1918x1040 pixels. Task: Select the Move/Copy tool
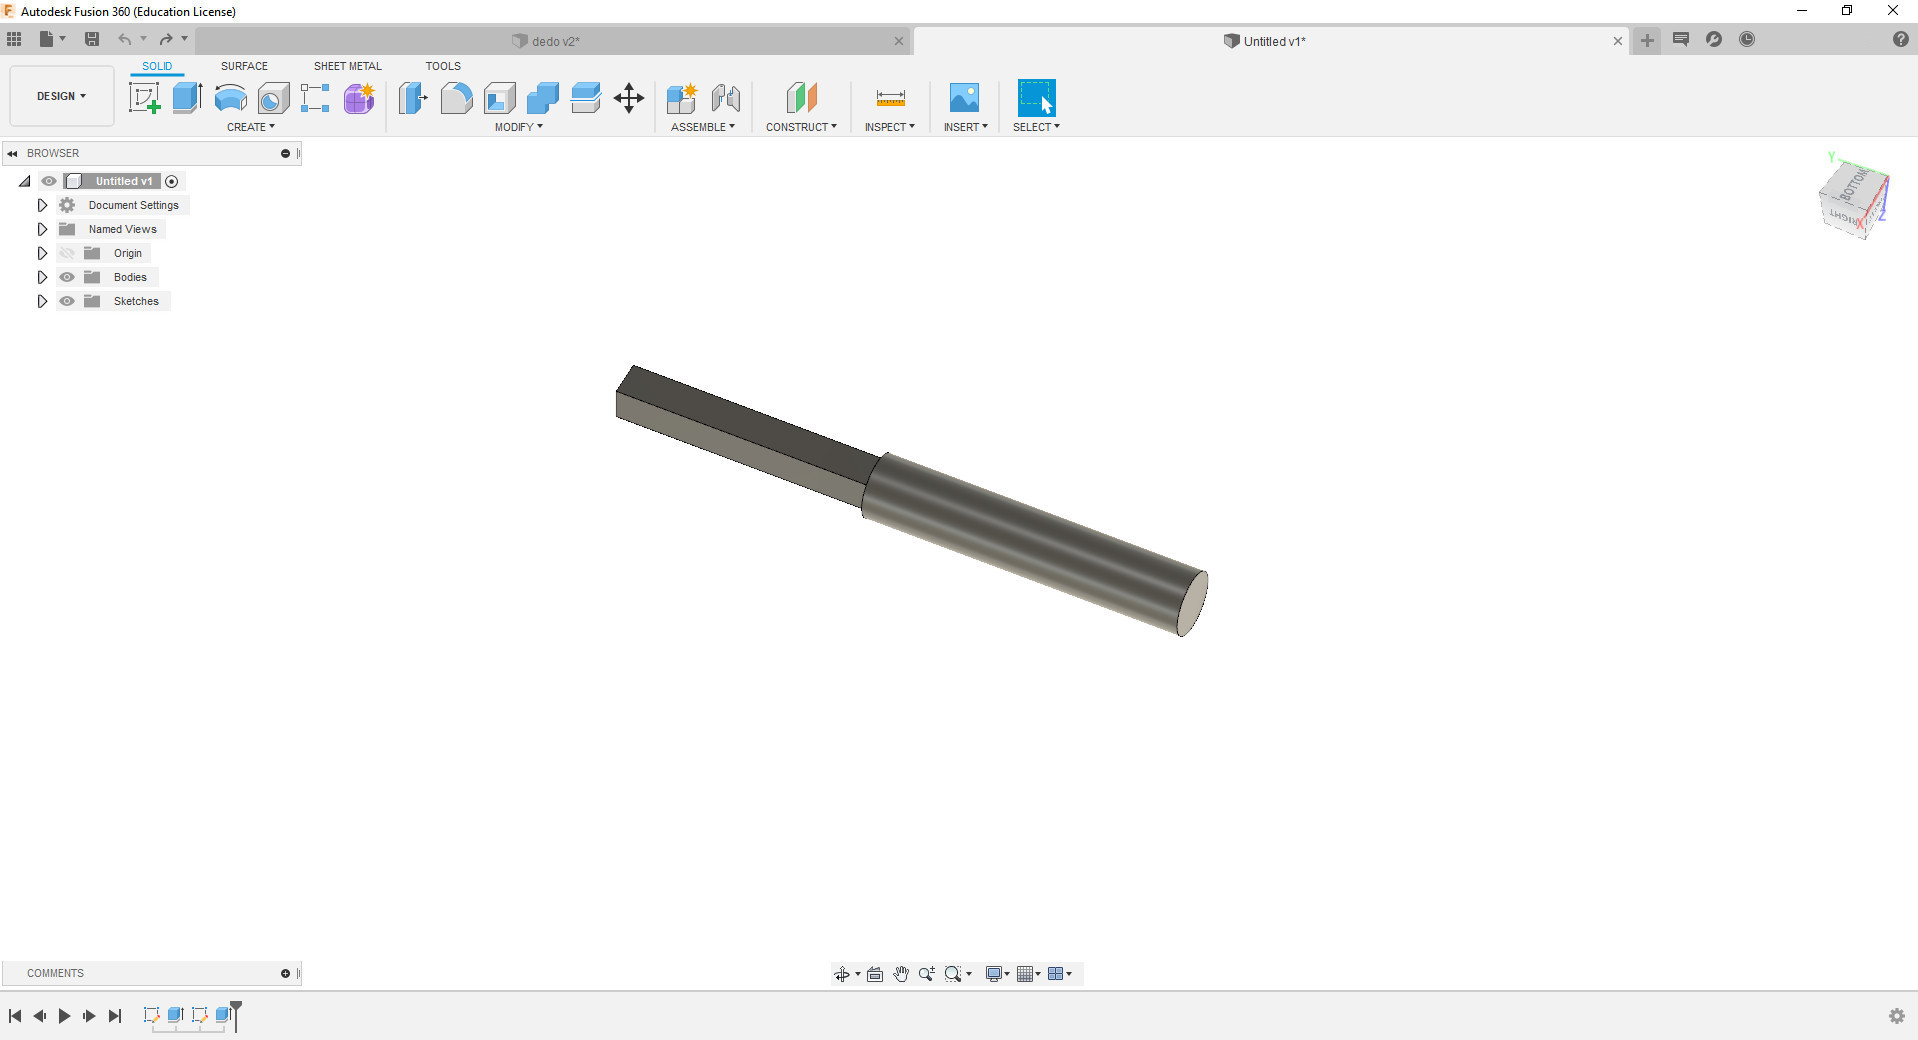click(x=629, y=98)
